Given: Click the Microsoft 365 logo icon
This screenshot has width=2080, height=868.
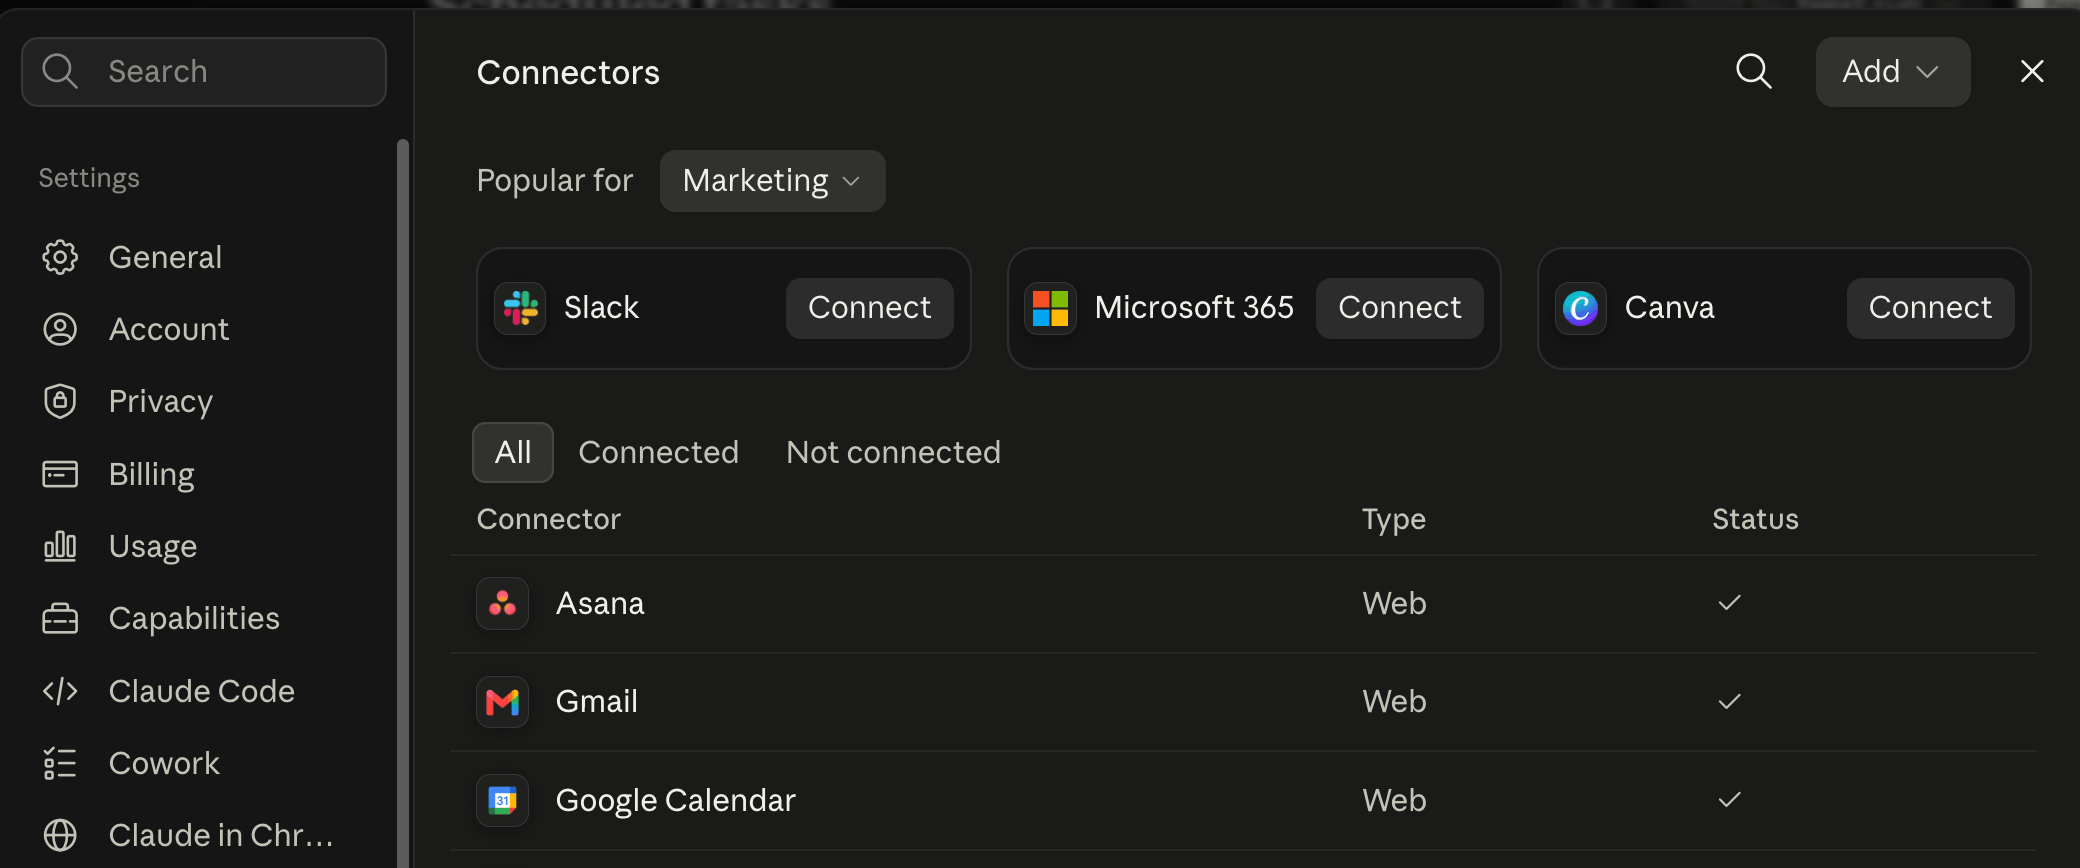Looking at the screenshot, I should click(1050, 308).
